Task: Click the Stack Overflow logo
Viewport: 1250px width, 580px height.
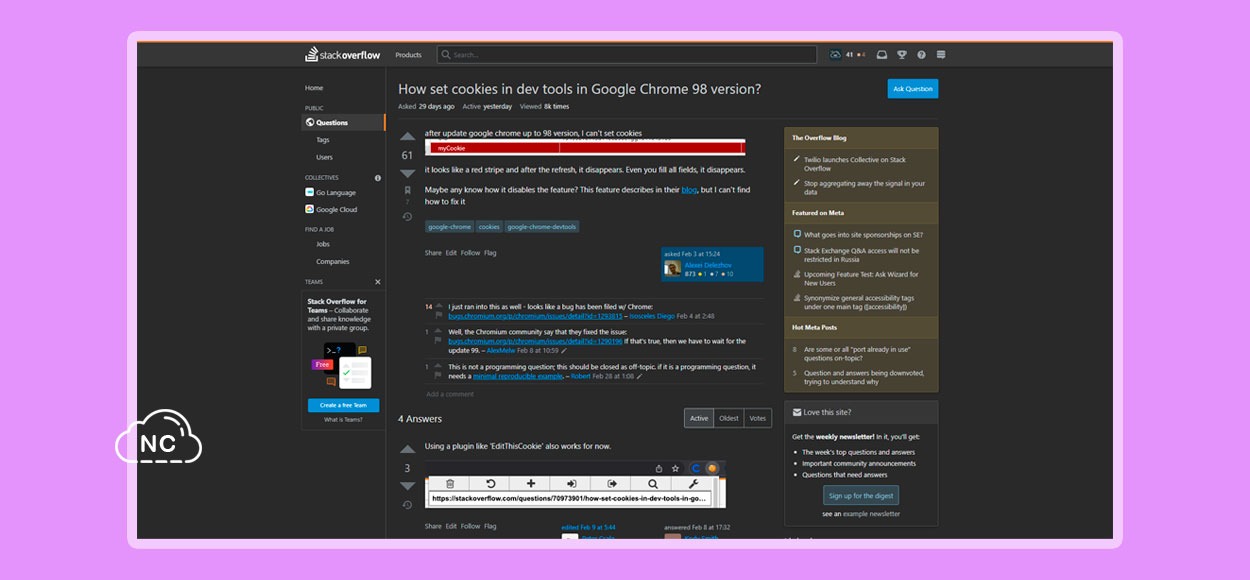Action: point(343,55)
